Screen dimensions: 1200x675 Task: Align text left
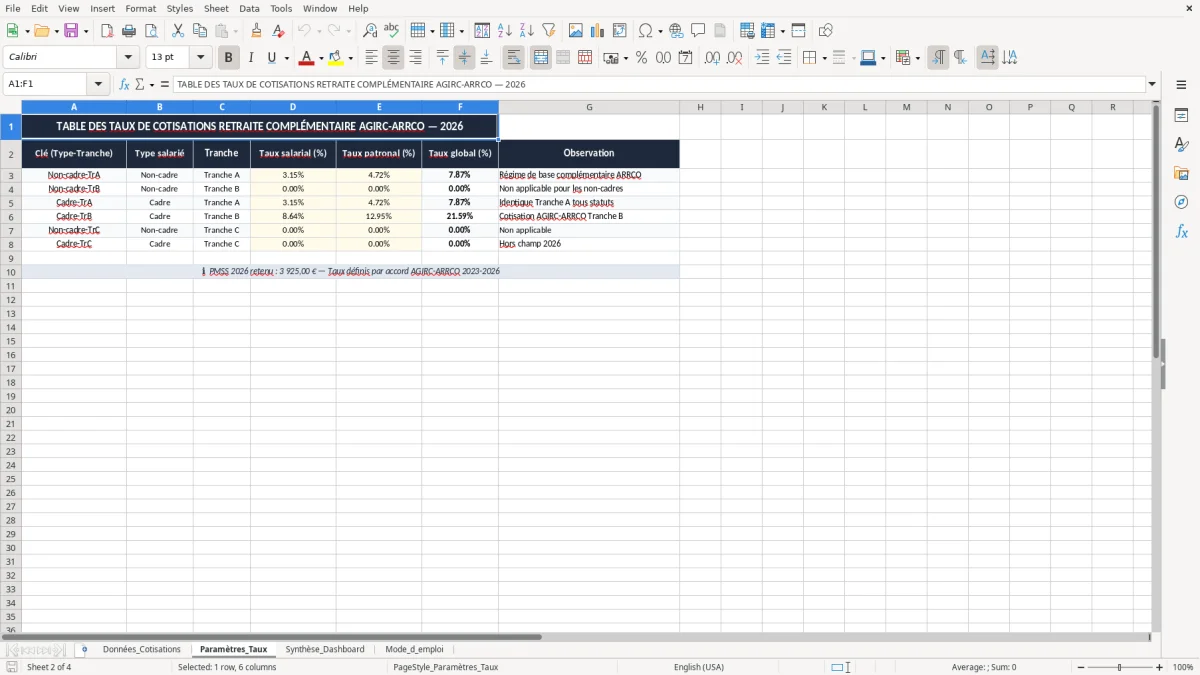tap(372, 58)
